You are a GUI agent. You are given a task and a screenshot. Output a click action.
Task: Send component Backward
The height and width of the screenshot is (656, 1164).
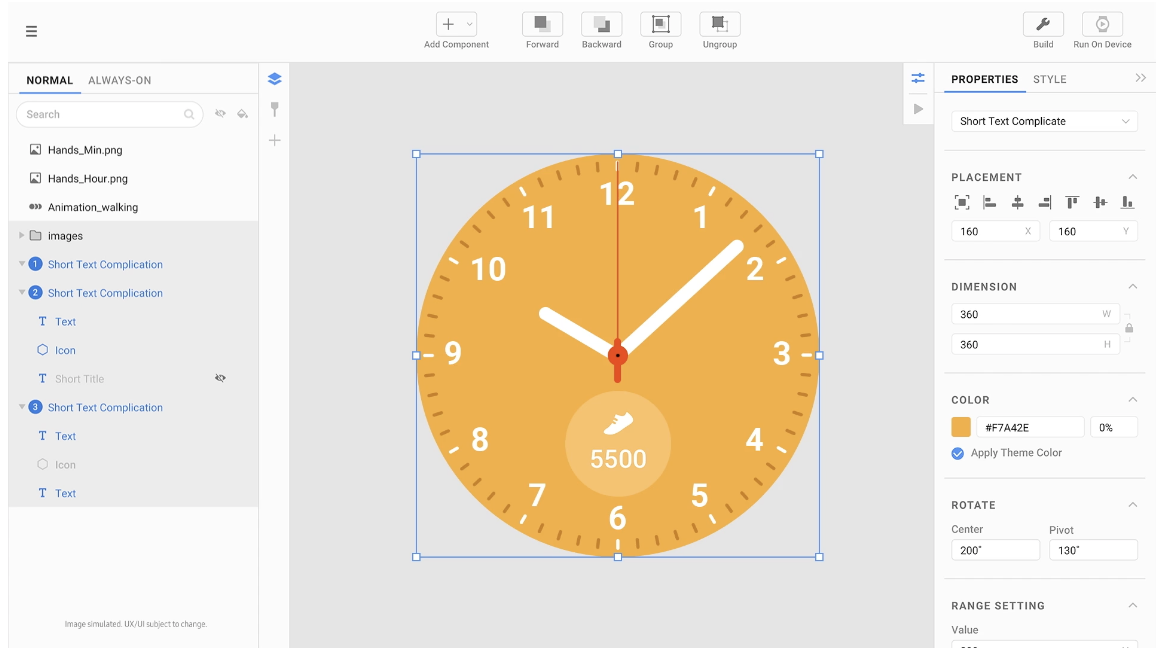pos(601,25)
